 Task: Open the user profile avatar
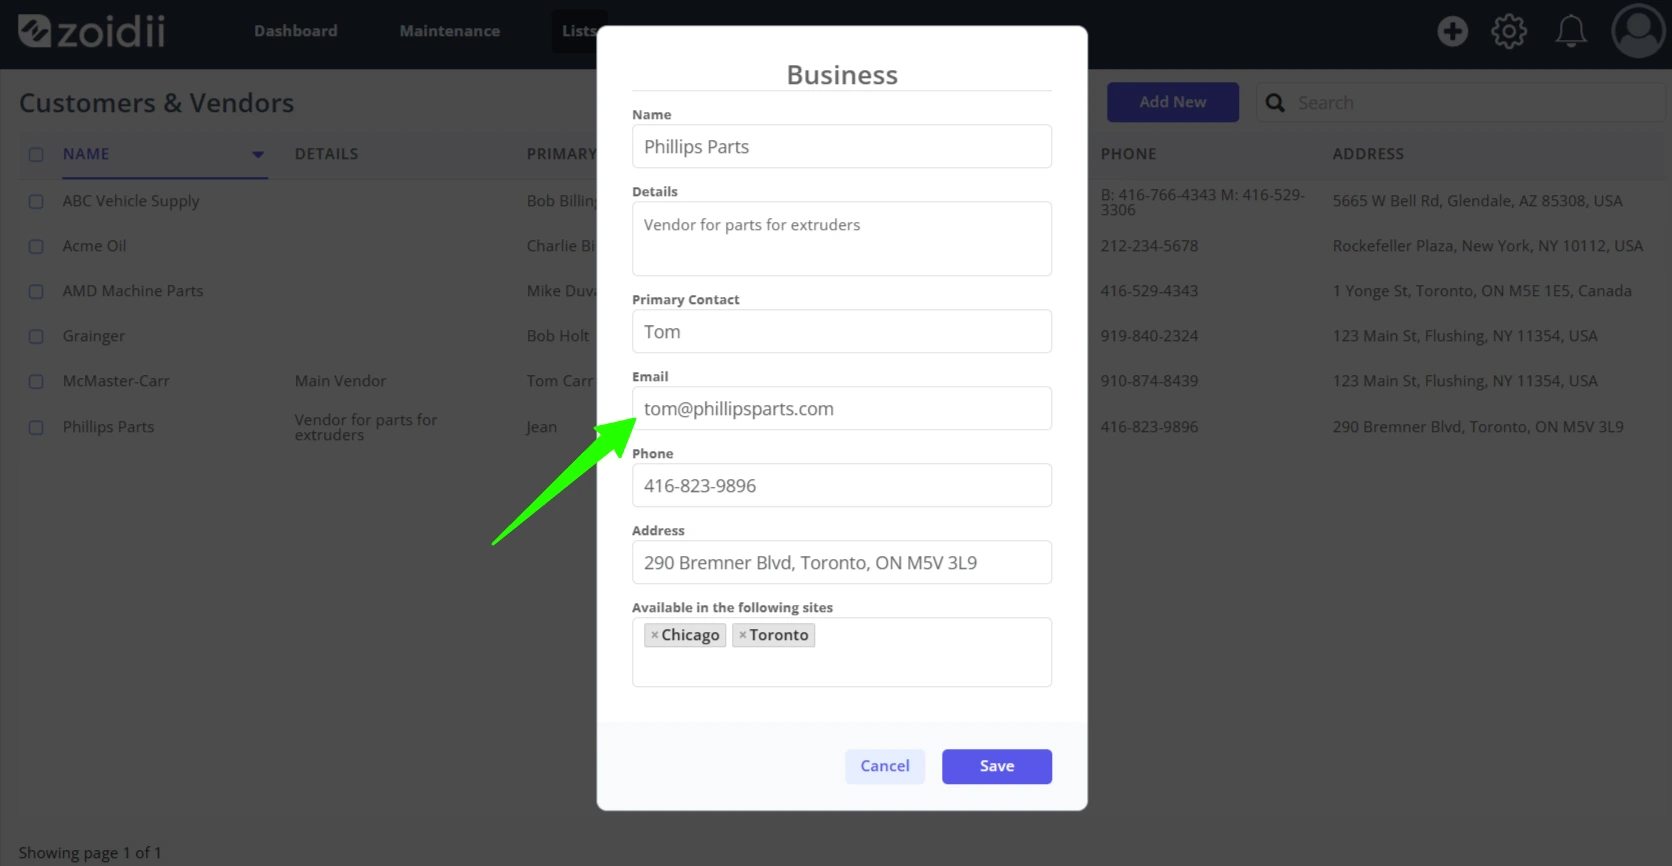[1638, 31]
